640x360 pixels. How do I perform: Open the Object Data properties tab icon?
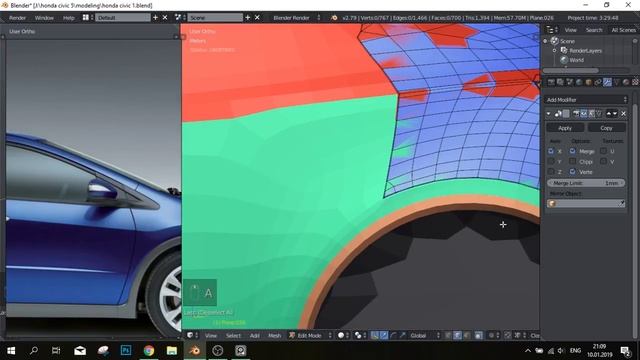(x=617, y=82)
